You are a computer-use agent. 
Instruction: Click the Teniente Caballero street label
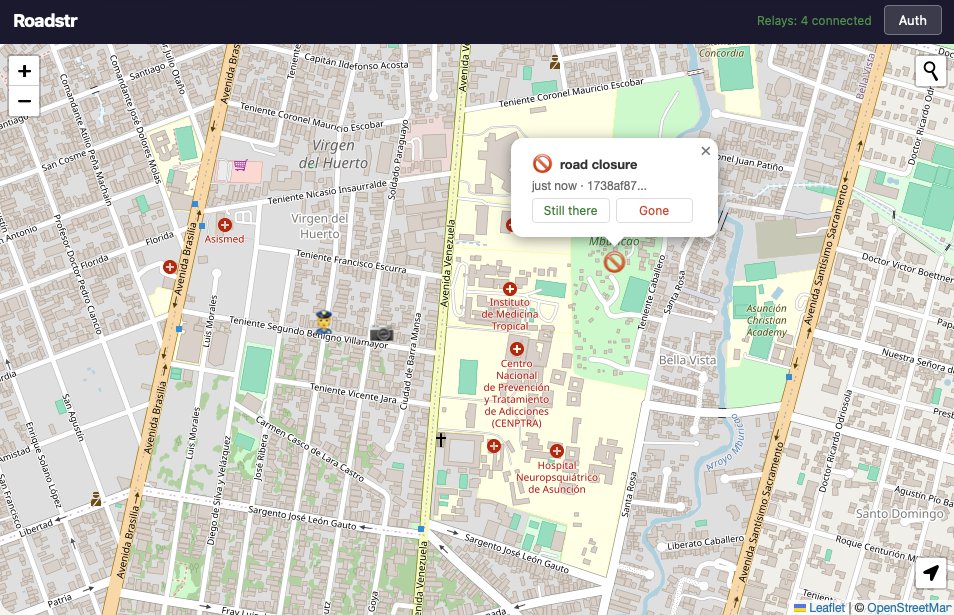point(652,292)
